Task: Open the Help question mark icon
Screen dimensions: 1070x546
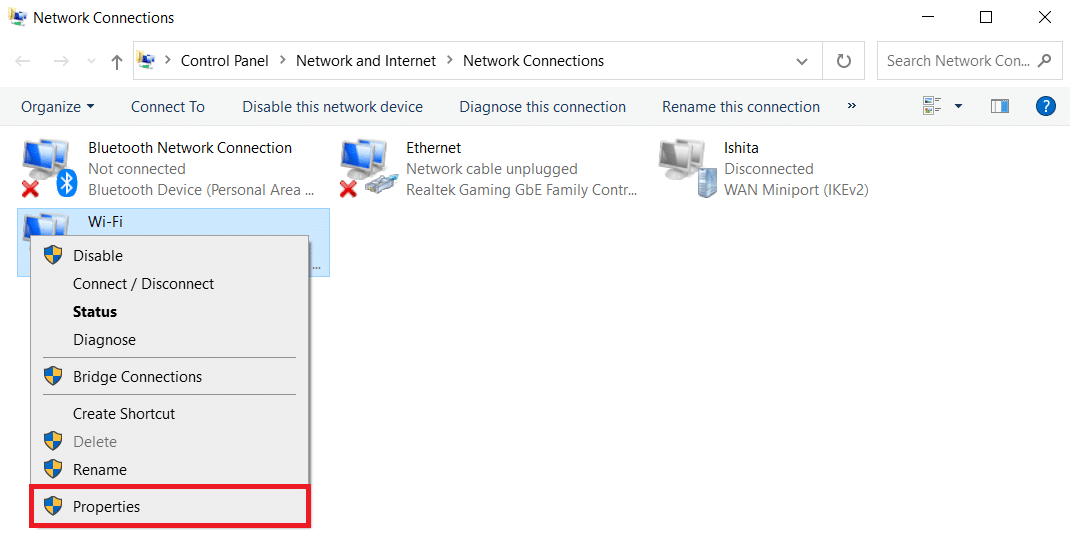Action: (1046, 106)
